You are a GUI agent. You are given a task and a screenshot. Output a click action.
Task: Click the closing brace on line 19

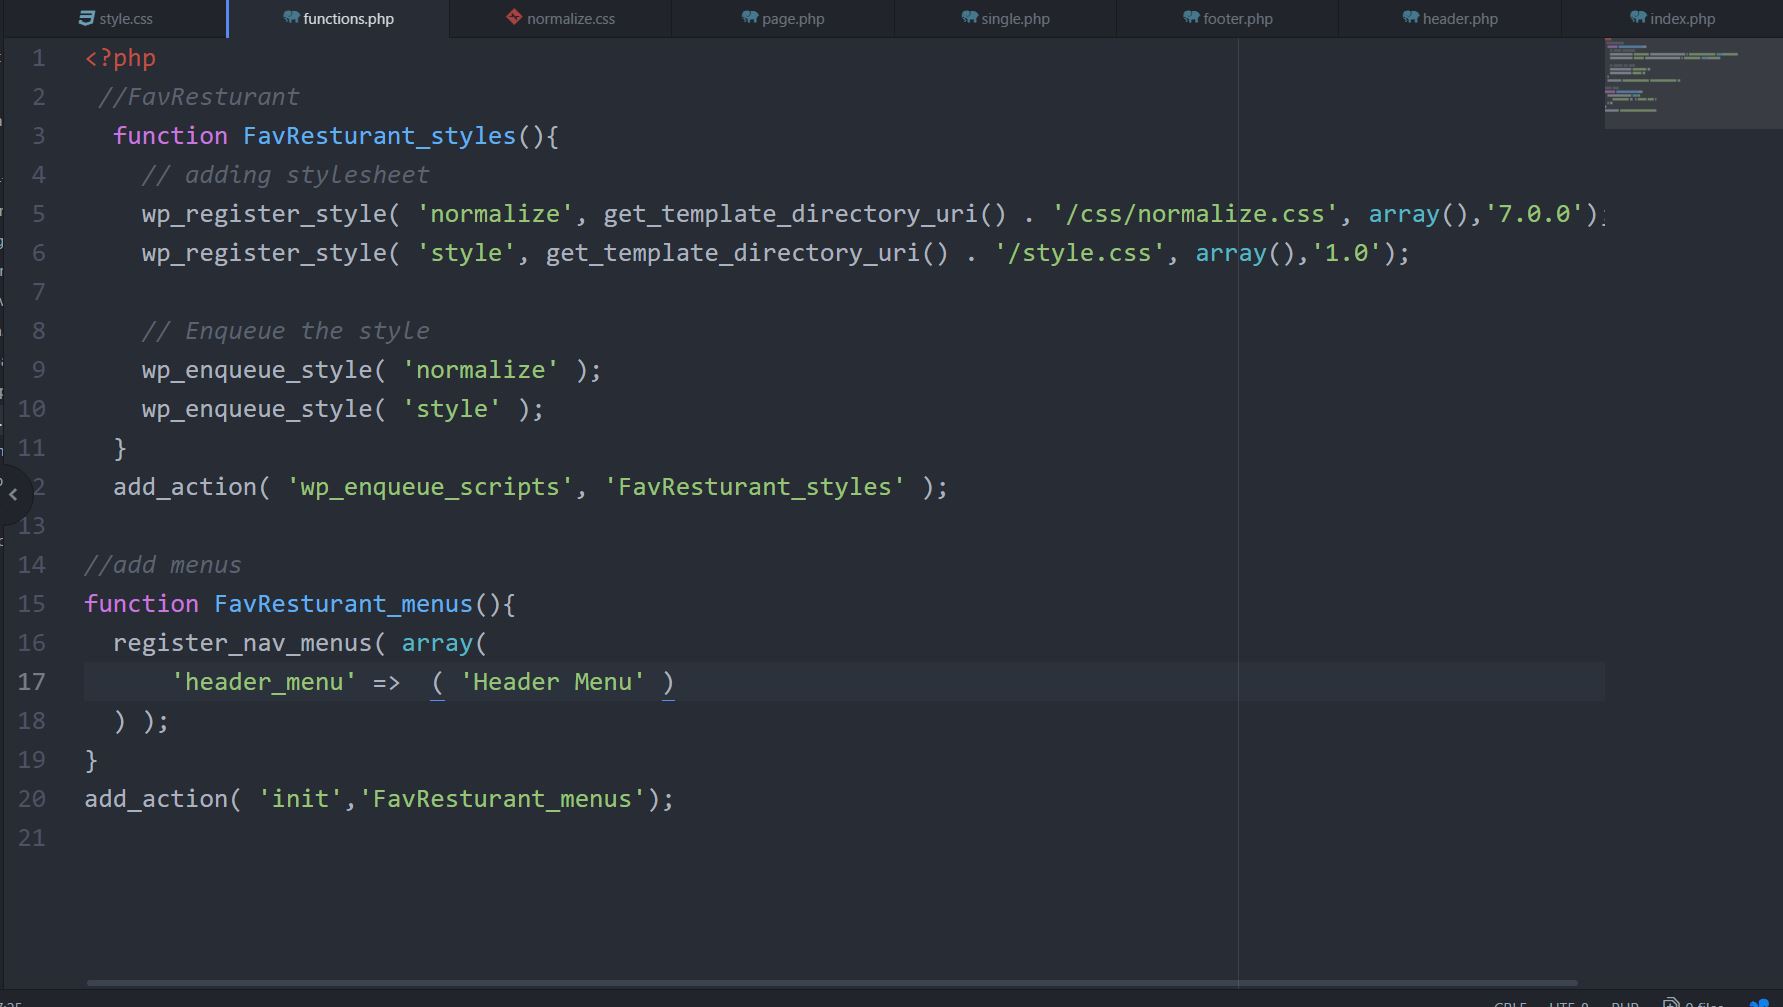pyautogui.click(x=91, y=760)
